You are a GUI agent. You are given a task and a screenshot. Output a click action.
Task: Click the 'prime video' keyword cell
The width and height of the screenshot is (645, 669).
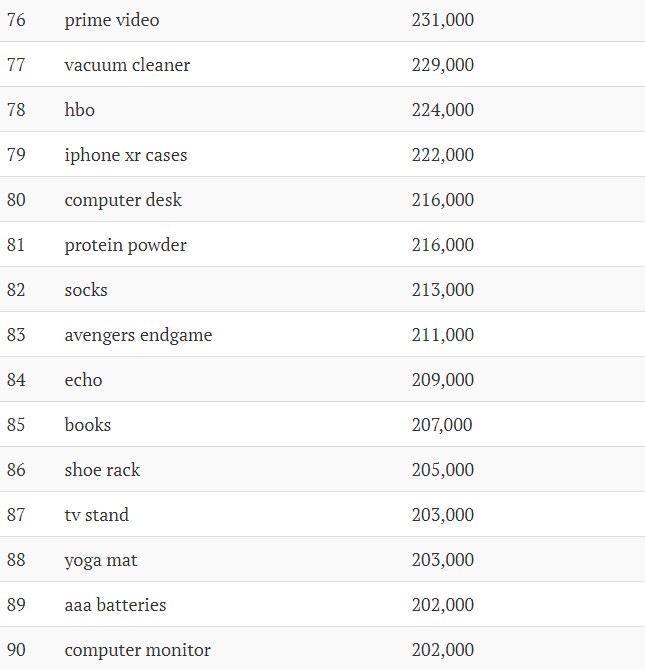point(112,20)
